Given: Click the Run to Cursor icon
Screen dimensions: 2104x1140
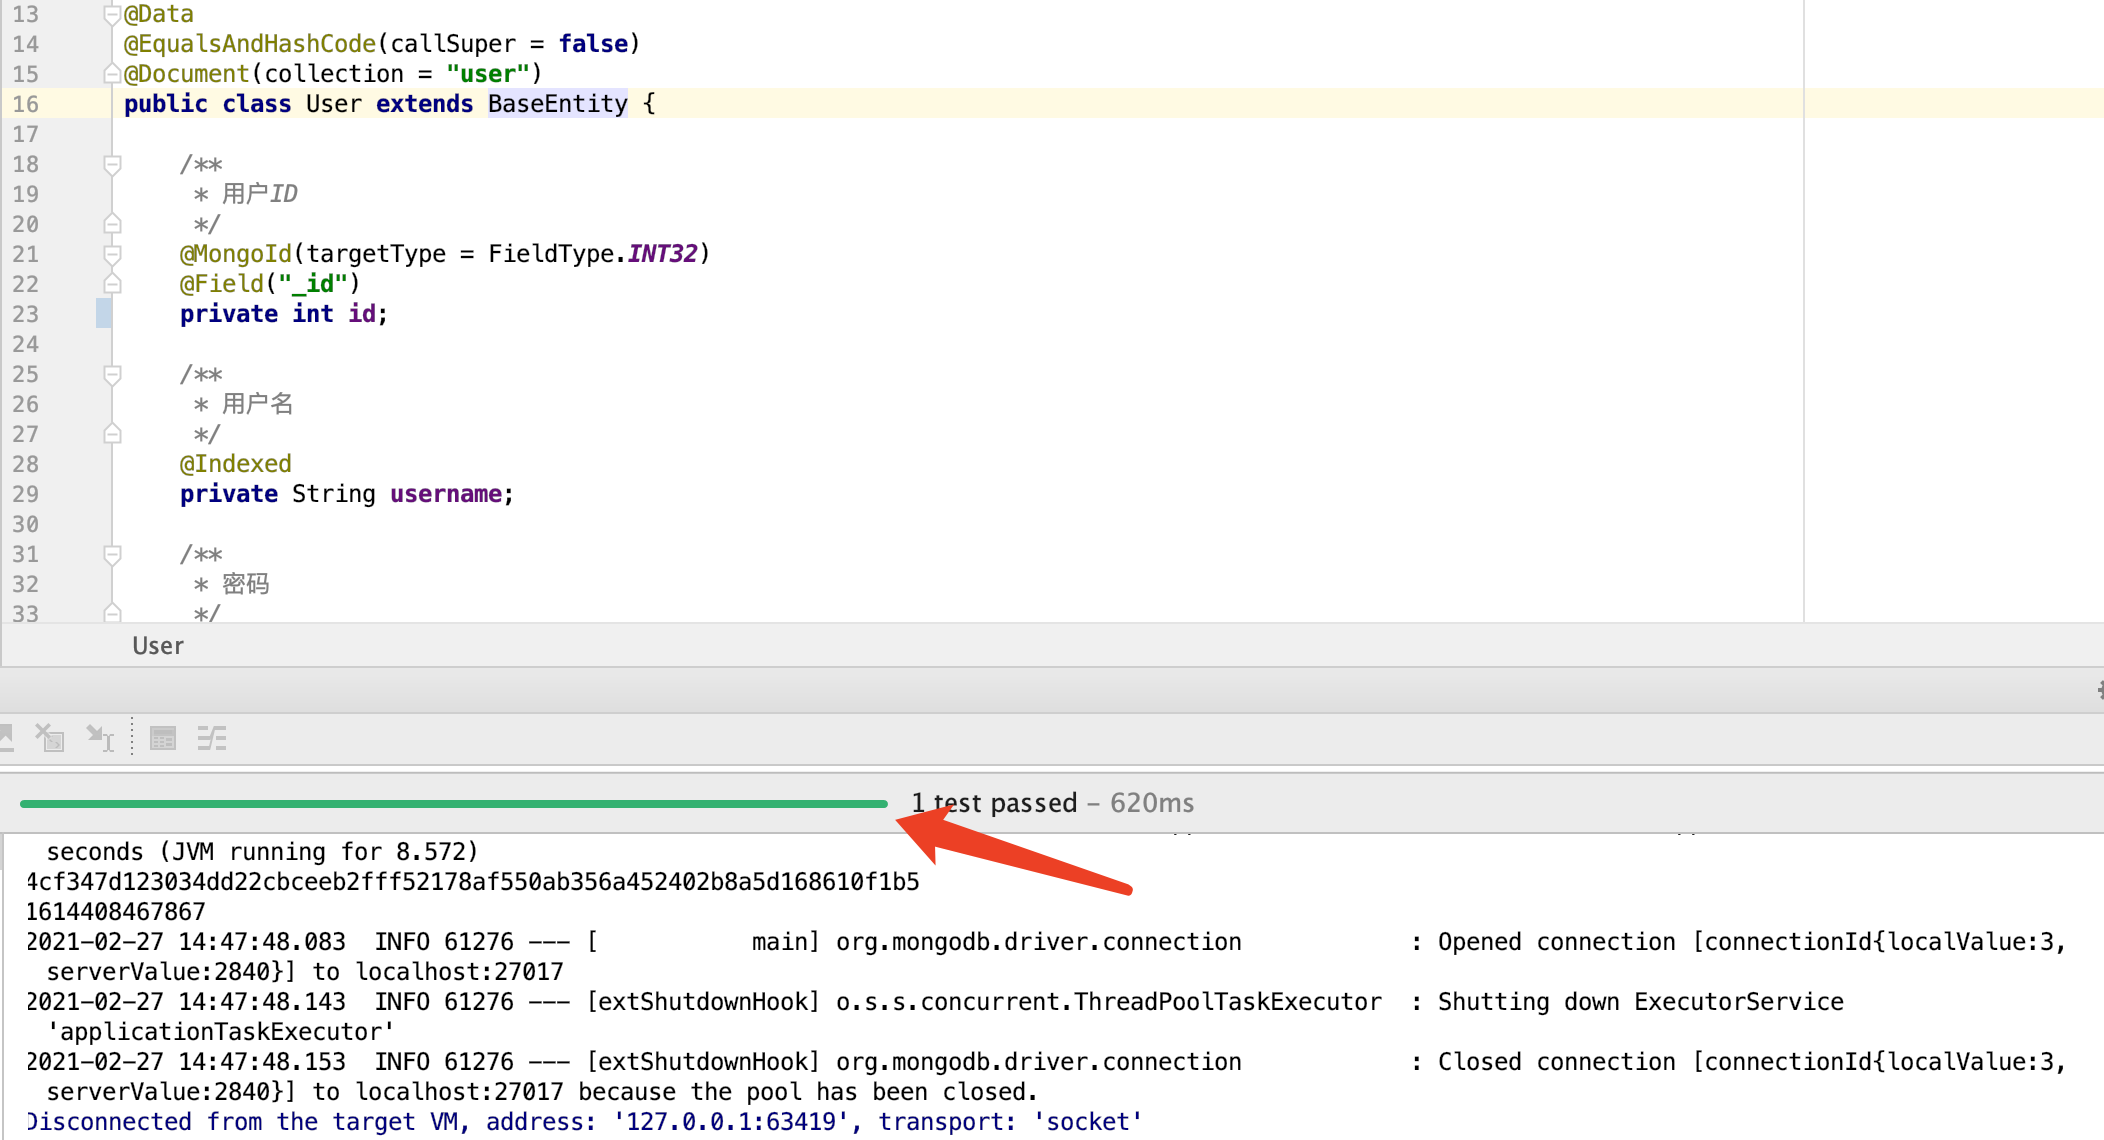Looking at the screenshot, I should coord(100,738).
